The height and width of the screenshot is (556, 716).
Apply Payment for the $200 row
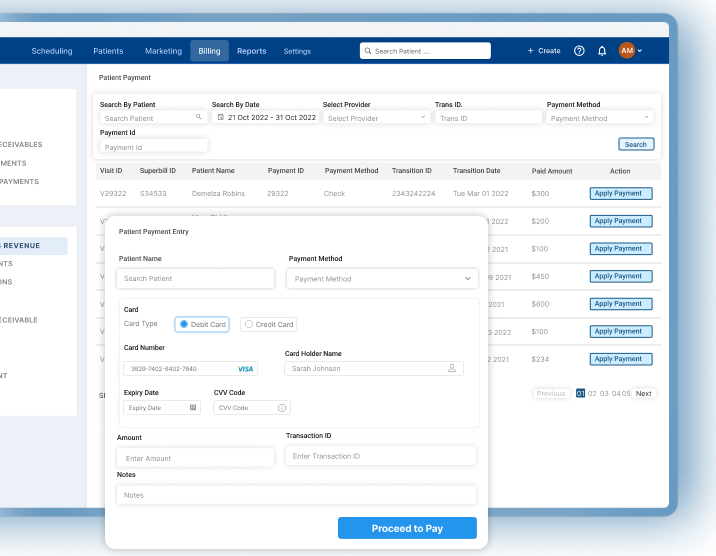(621, 221)
